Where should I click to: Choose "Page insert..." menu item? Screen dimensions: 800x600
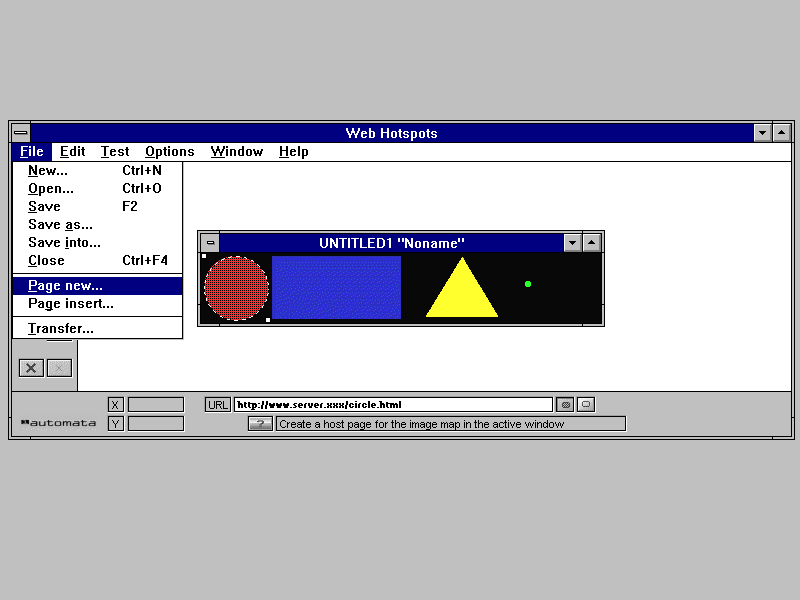coord(70,304)
